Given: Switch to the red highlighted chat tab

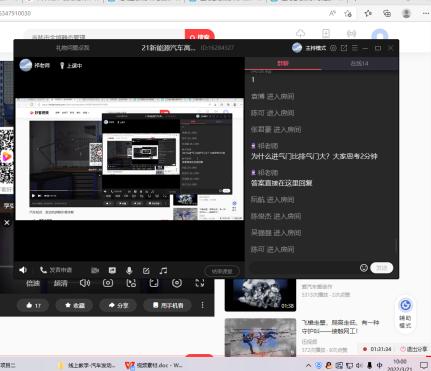Looking at the screenshot, I should 283,63.
